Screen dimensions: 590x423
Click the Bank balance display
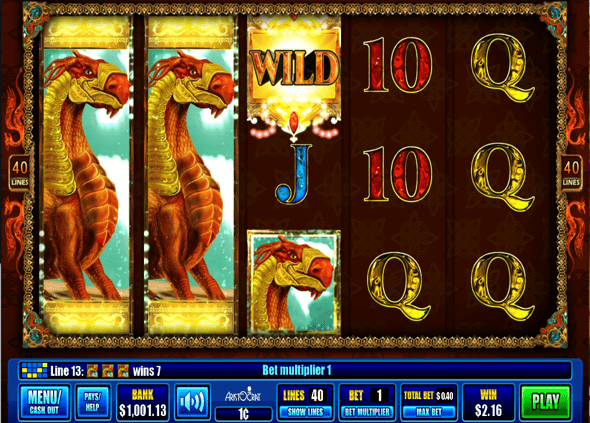tap(143, 402)
